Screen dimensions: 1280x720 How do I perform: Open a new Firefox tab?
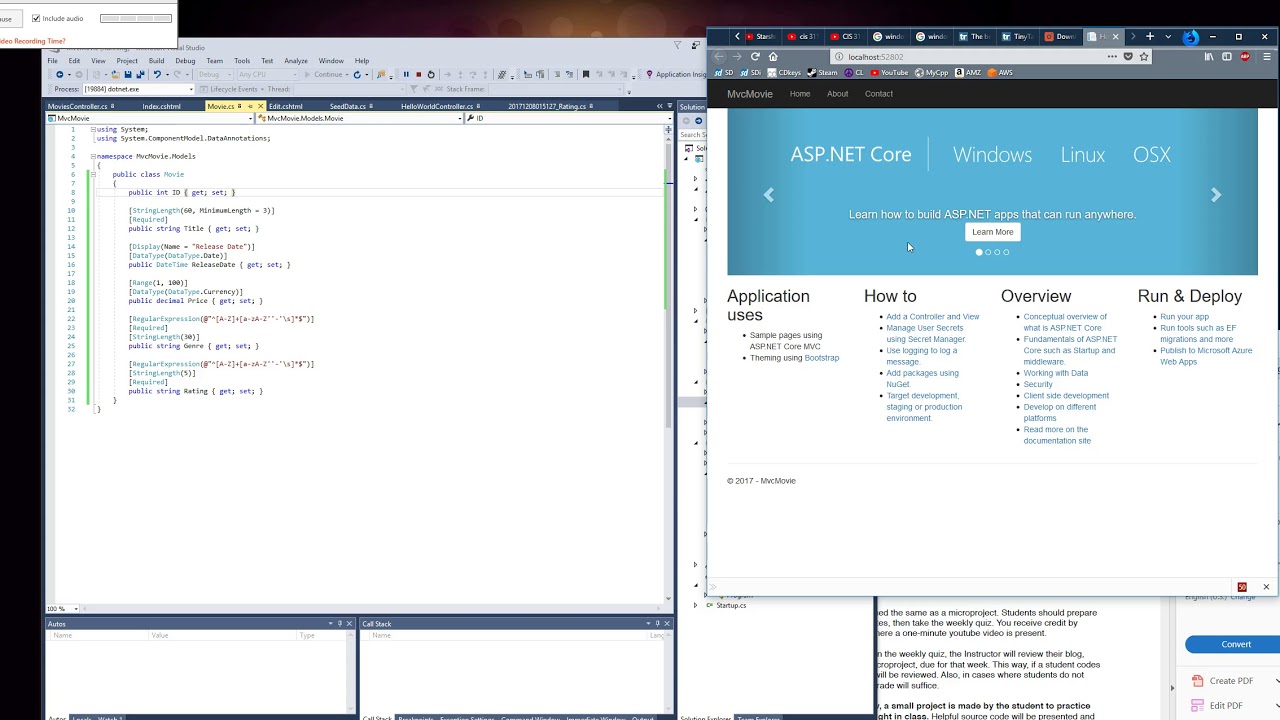pyautogui.click(x=1150, y=37)
